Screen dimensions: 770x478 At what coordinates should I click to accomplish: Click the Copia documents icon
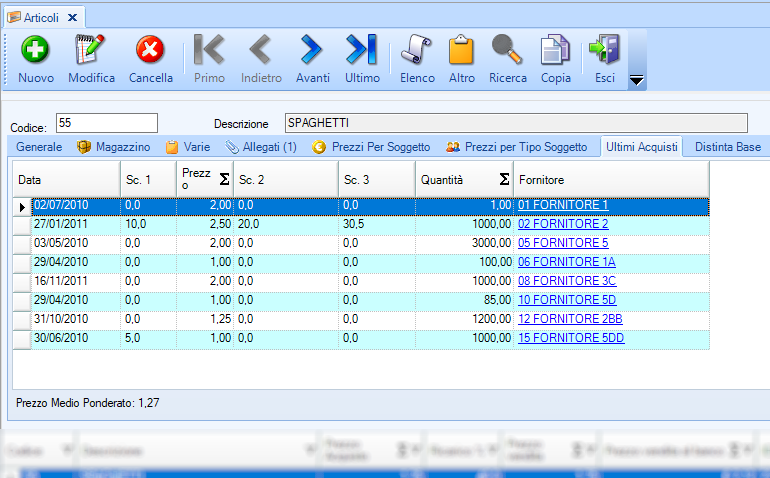pyautogui.click(x=556, y=50)
